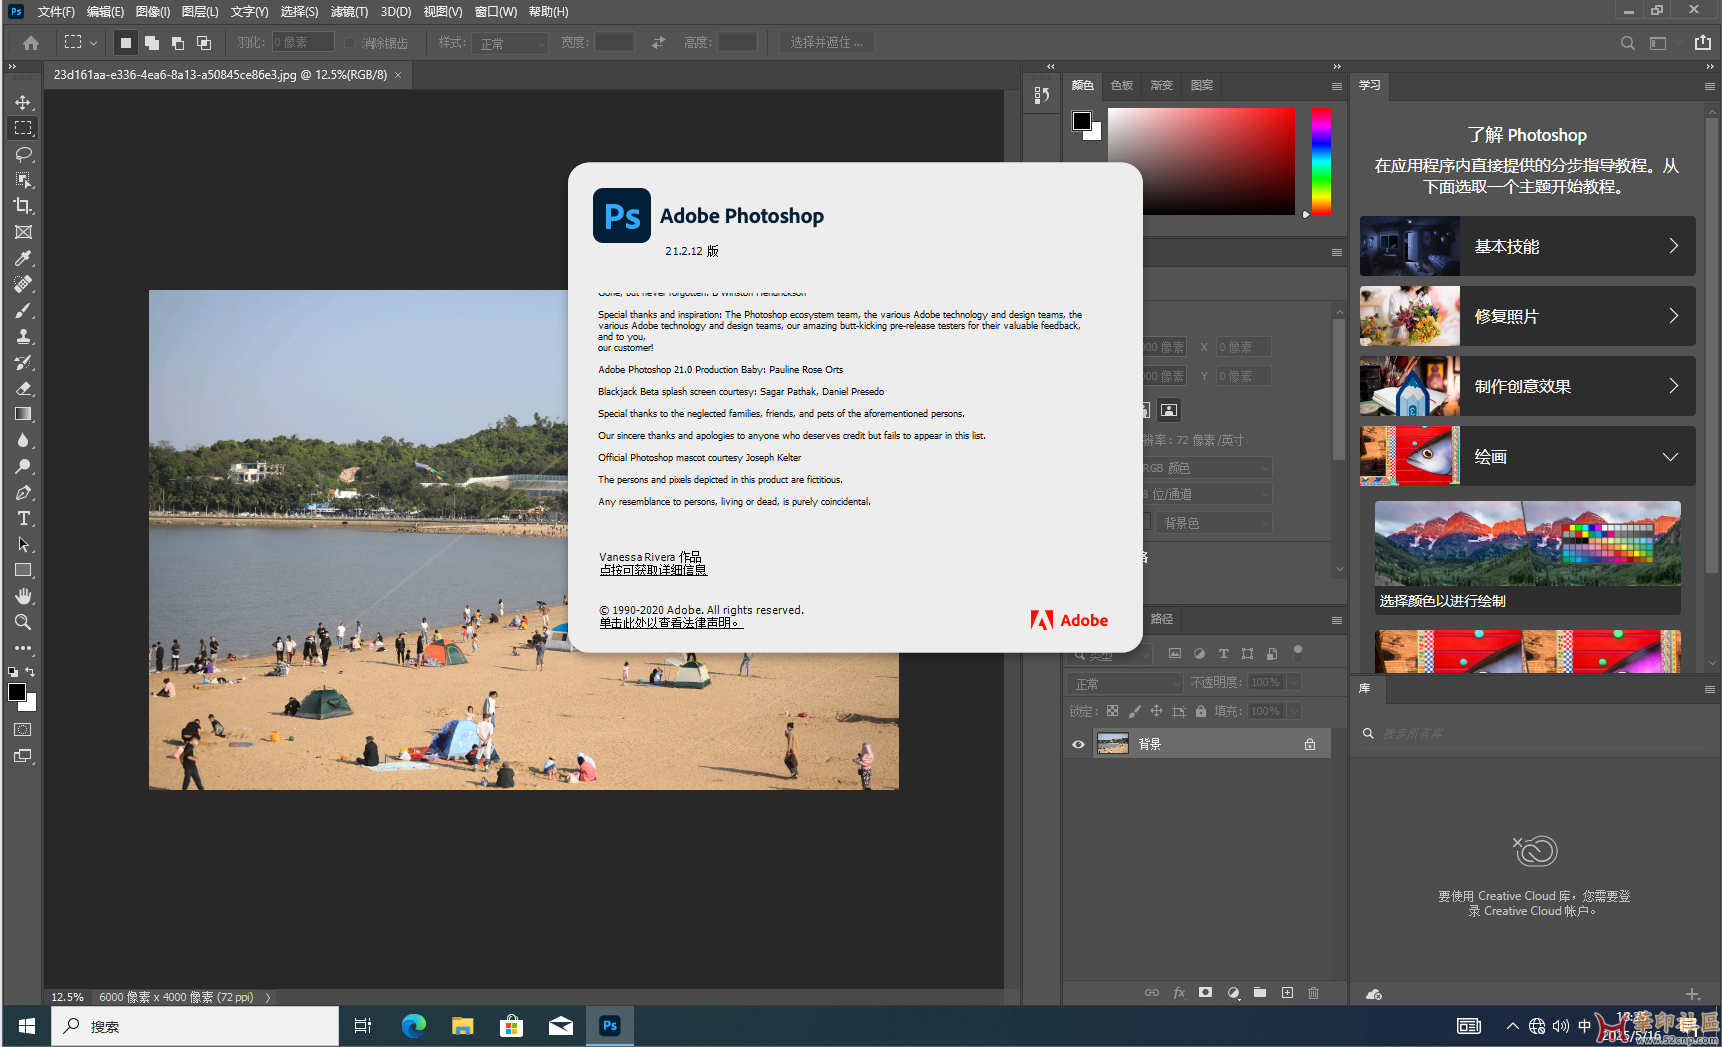
Task: Toggle Quick Mask mode icon
Action: [x=22, y=730]
